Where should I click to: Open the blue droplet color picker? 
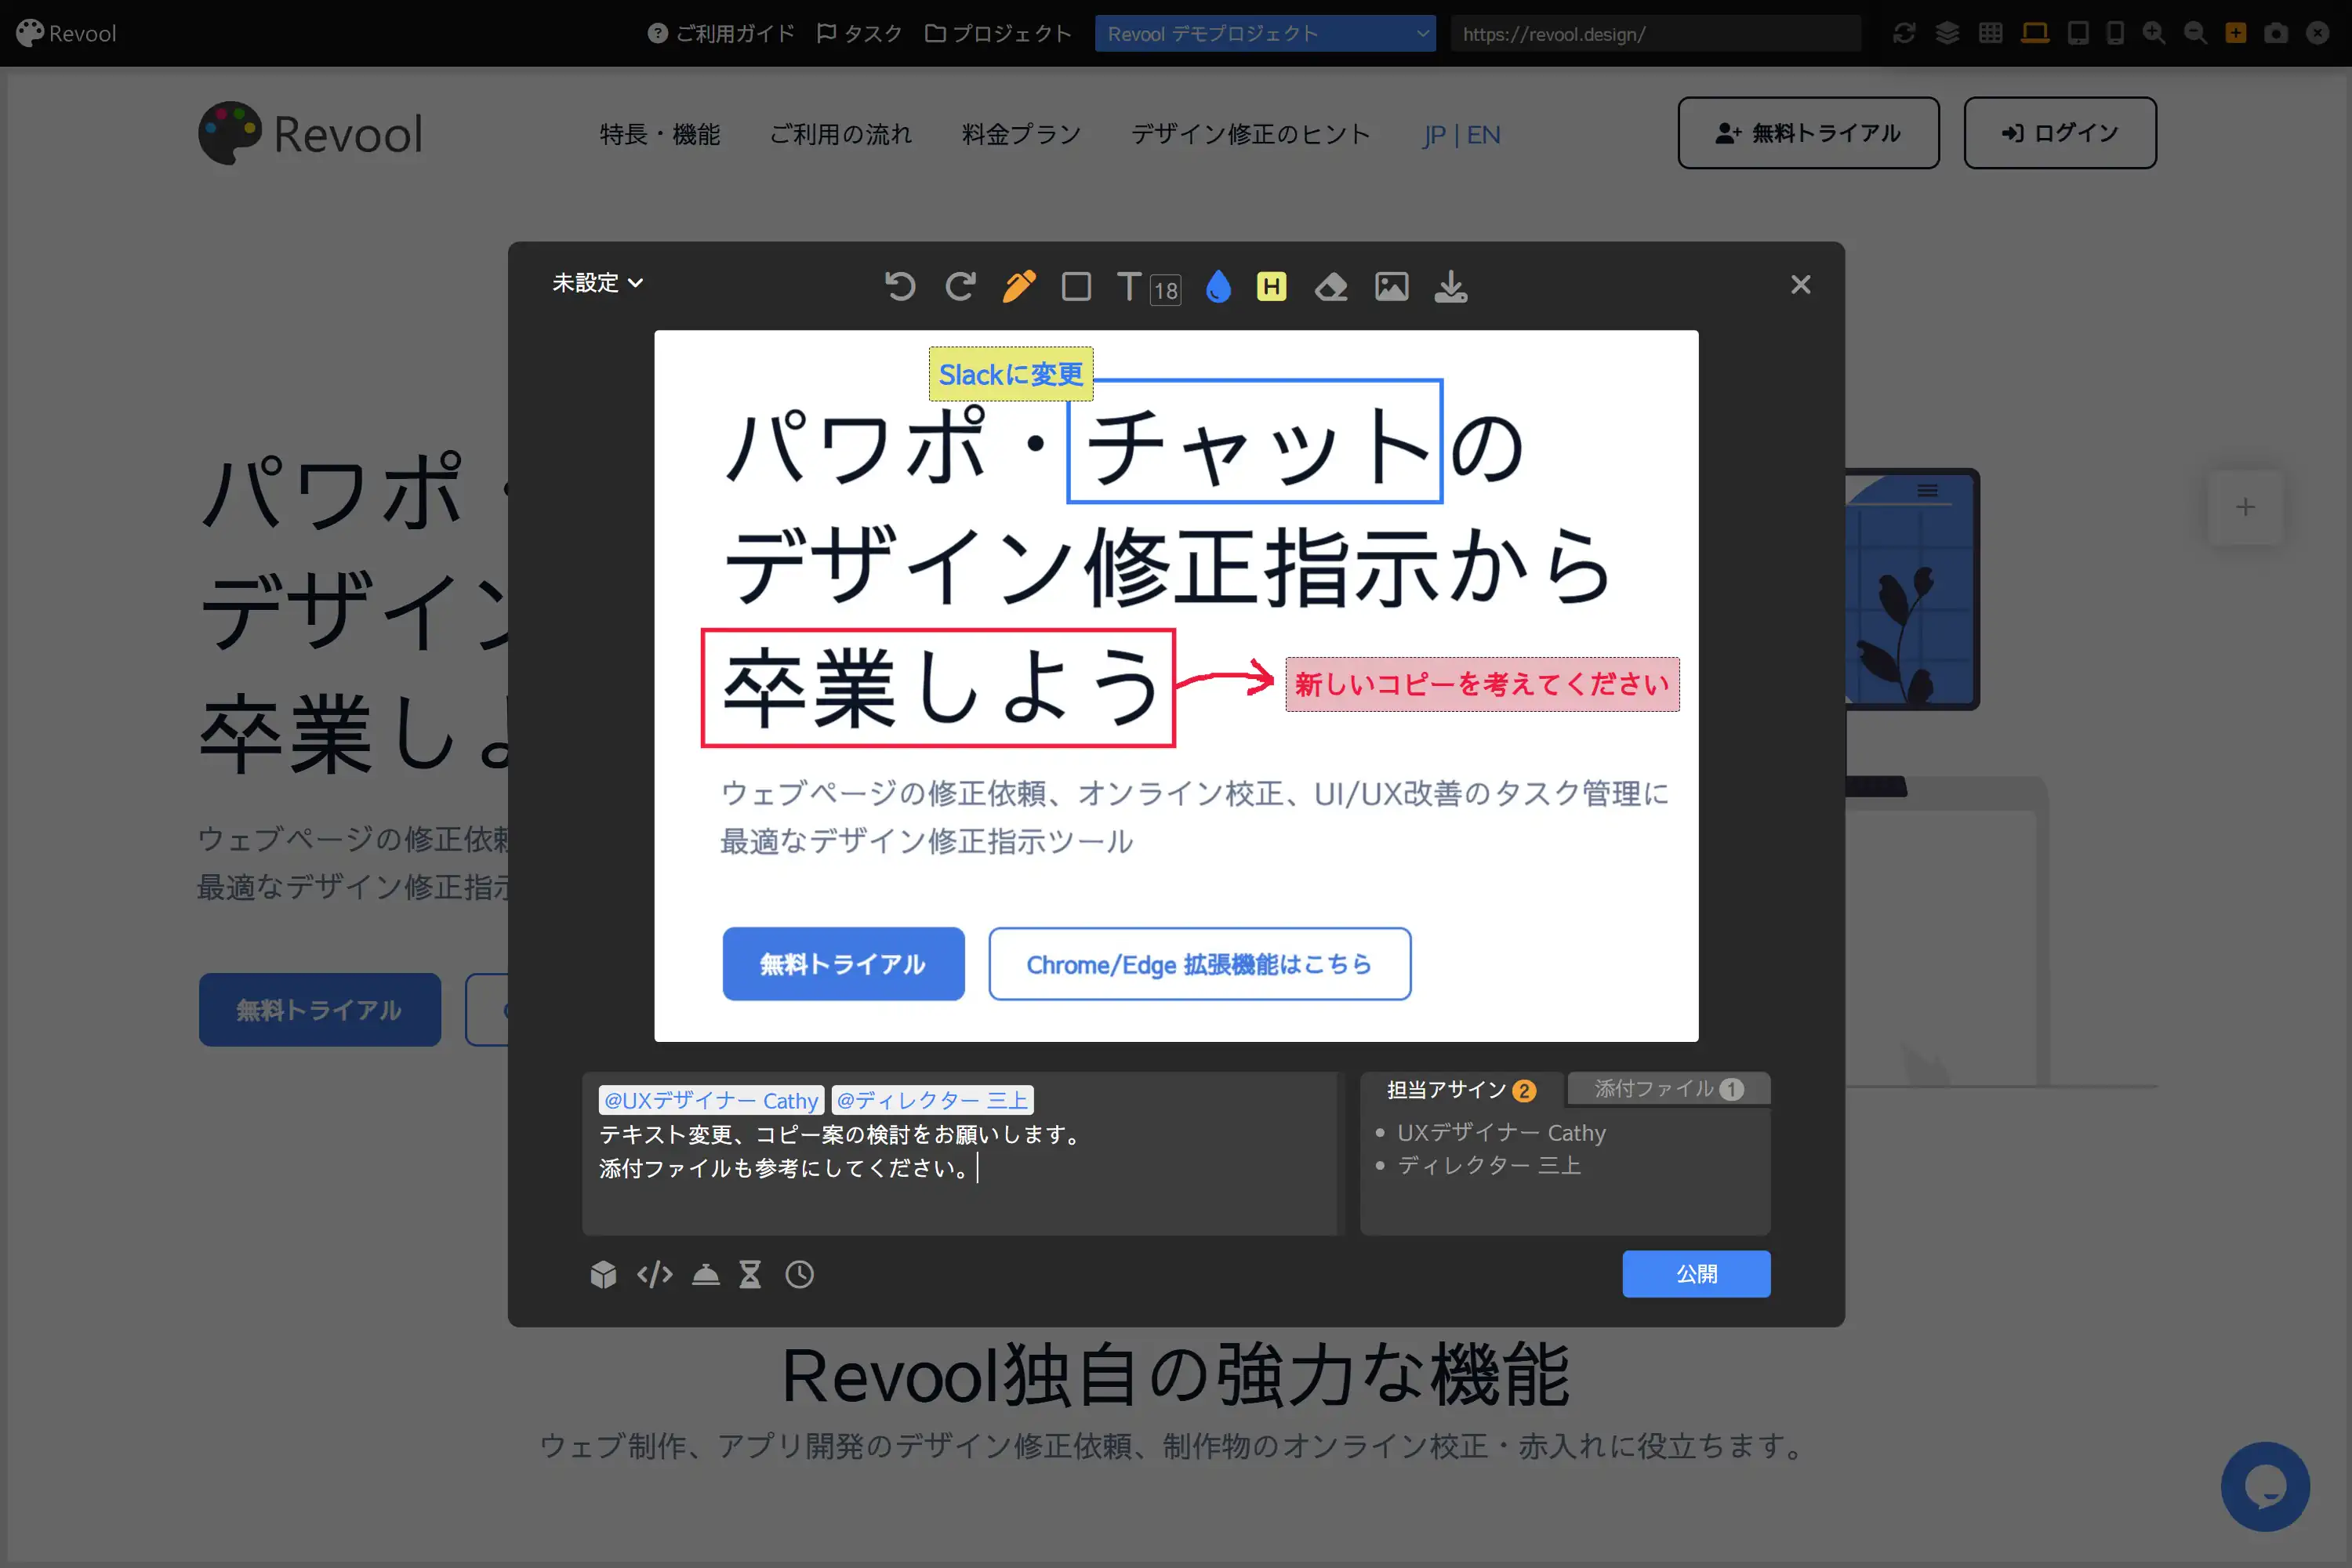[x=1218, y=287]
